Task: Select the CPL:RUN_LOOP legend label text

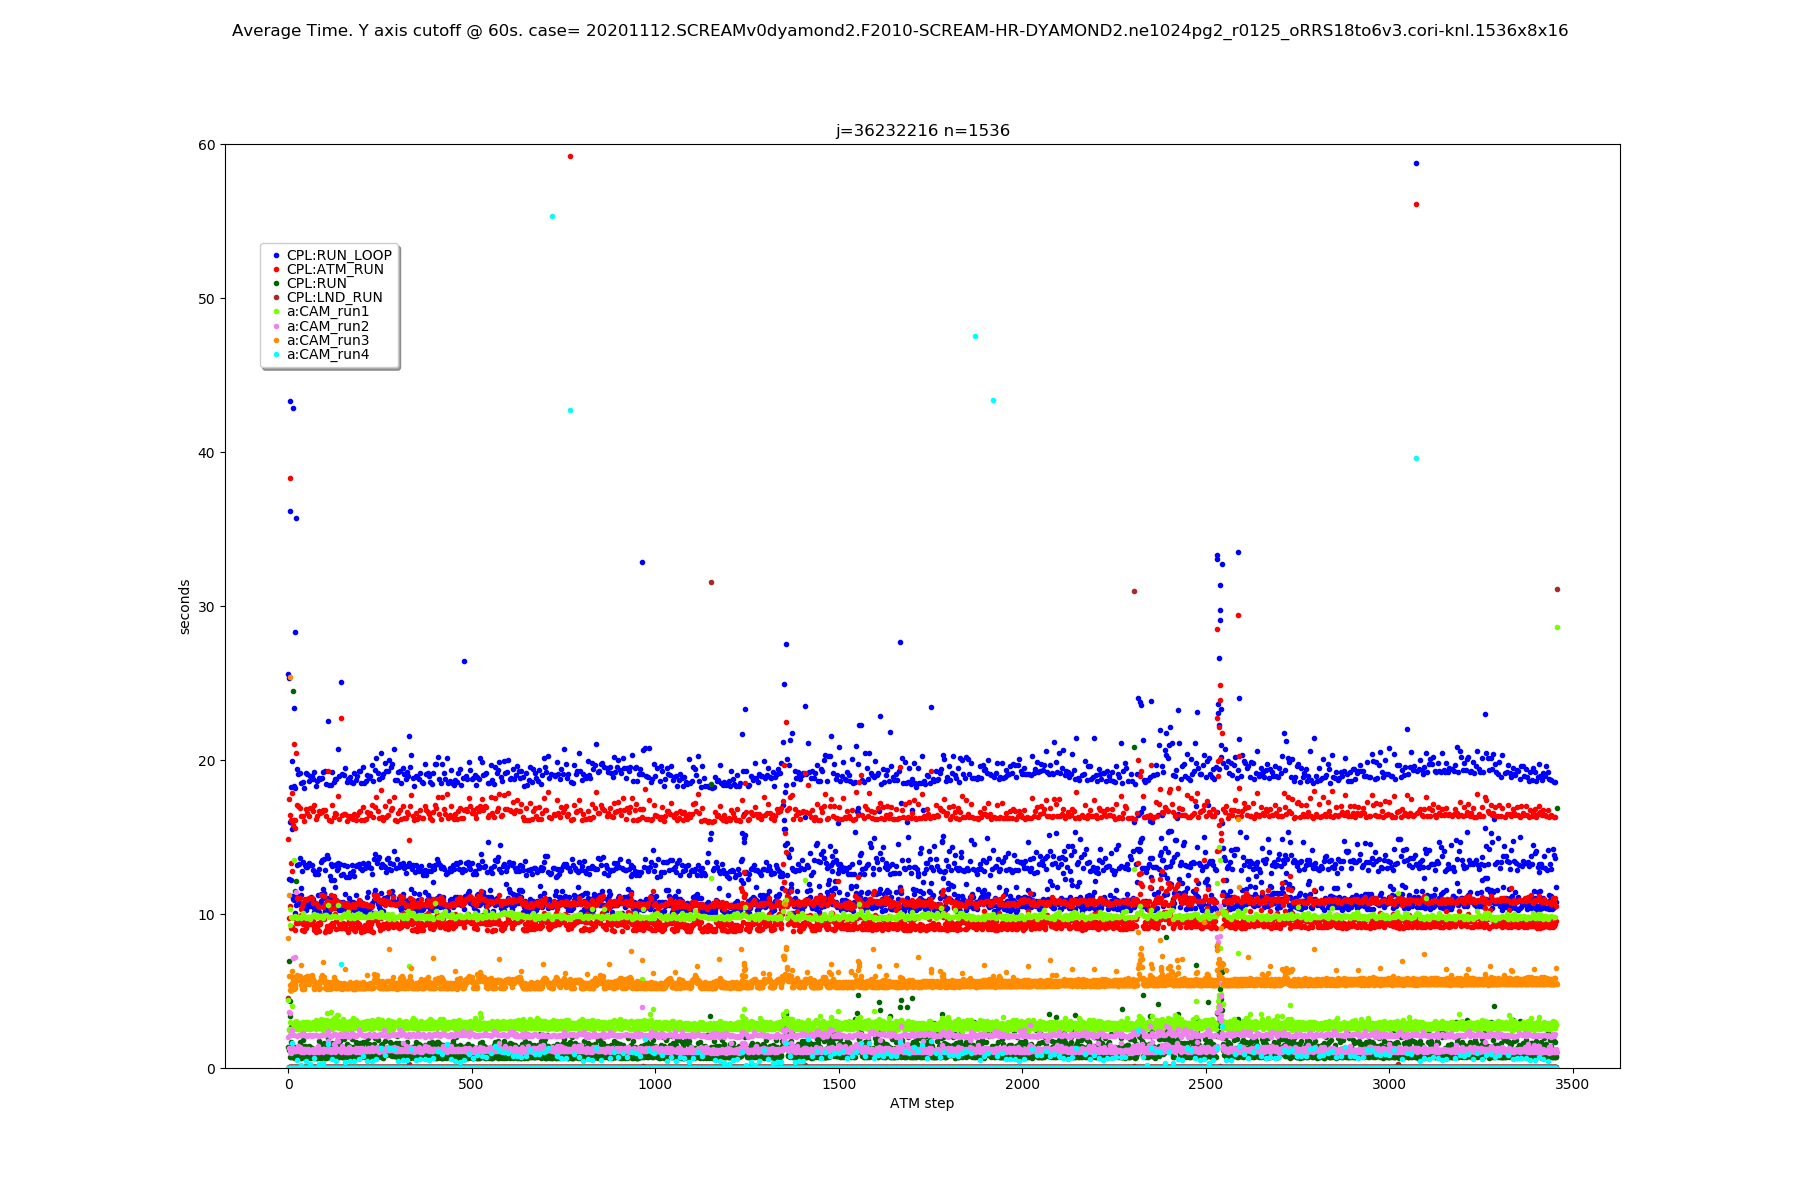Action: [x=339, y=256]
